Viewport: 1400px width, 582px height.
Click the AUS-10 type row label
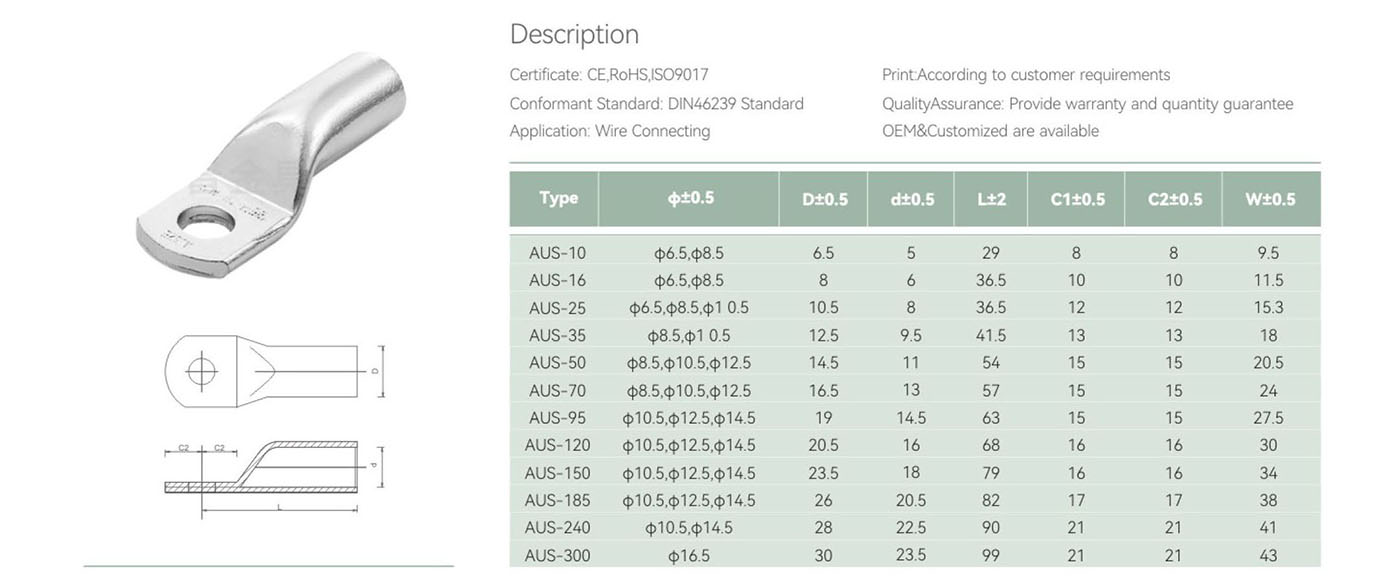(557, 253)
